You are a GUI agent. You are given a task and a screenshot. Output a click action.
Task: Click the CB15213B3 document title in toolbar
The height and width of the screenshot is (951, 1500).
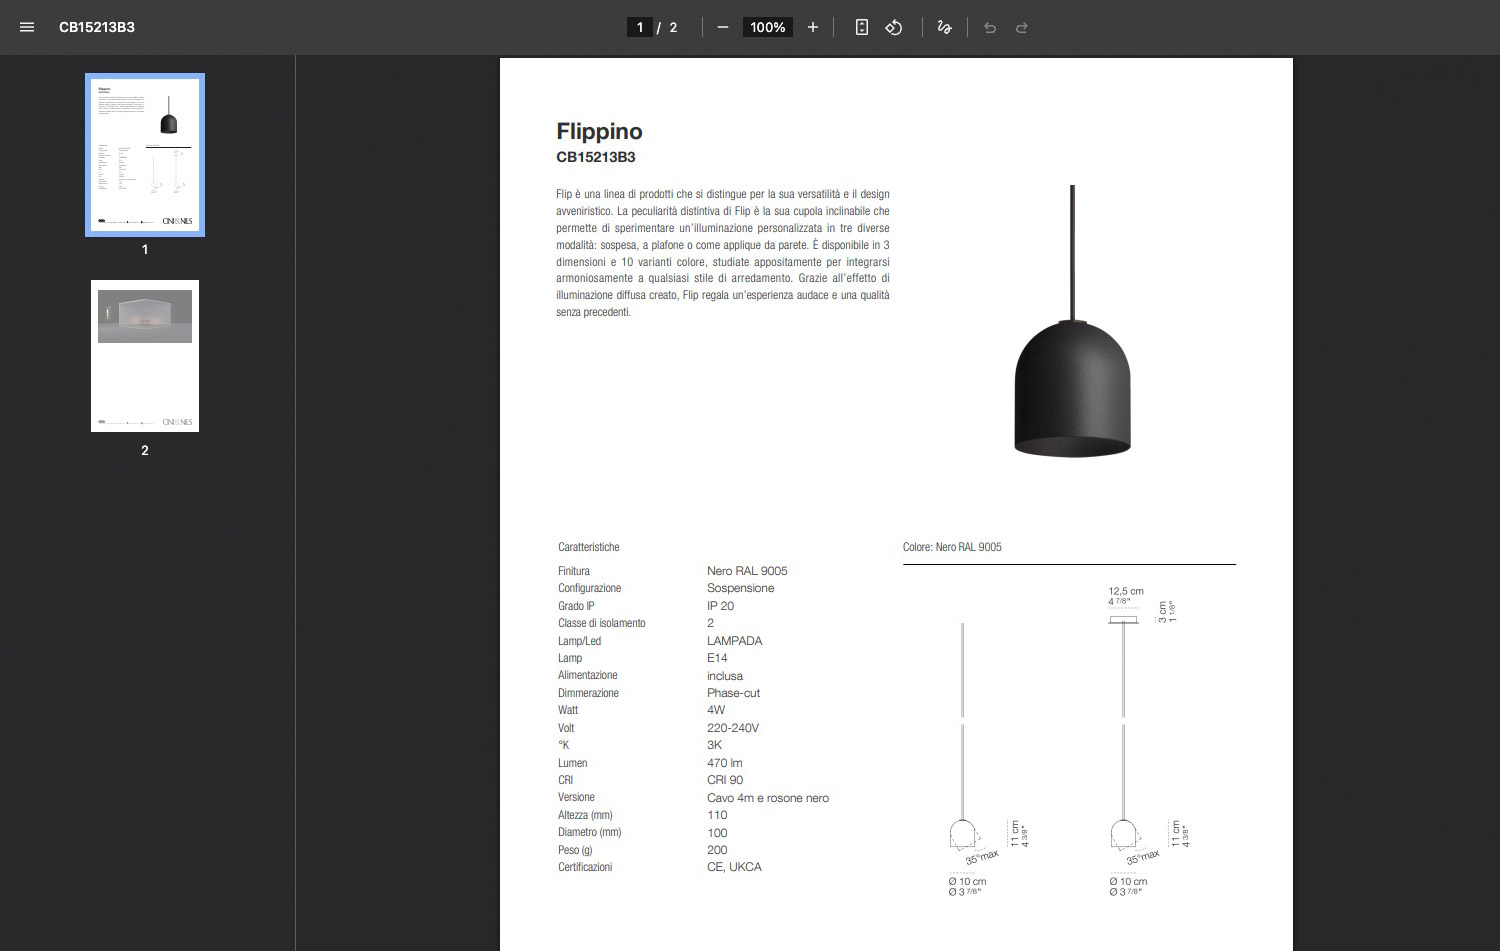tap(97, 27)
